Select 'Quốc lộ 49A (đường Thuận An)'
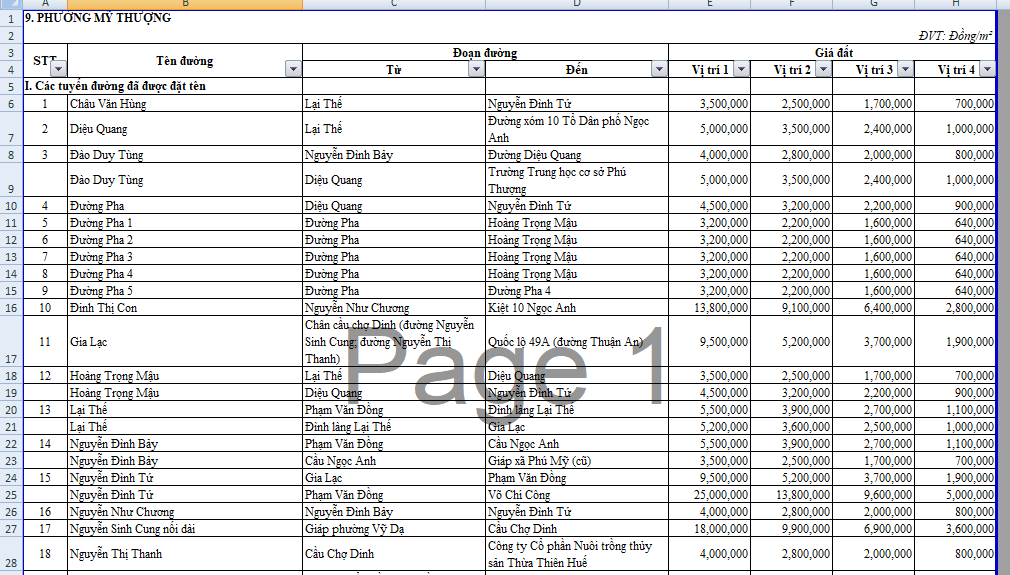1010x575 pixels. (x=576, y=341)
